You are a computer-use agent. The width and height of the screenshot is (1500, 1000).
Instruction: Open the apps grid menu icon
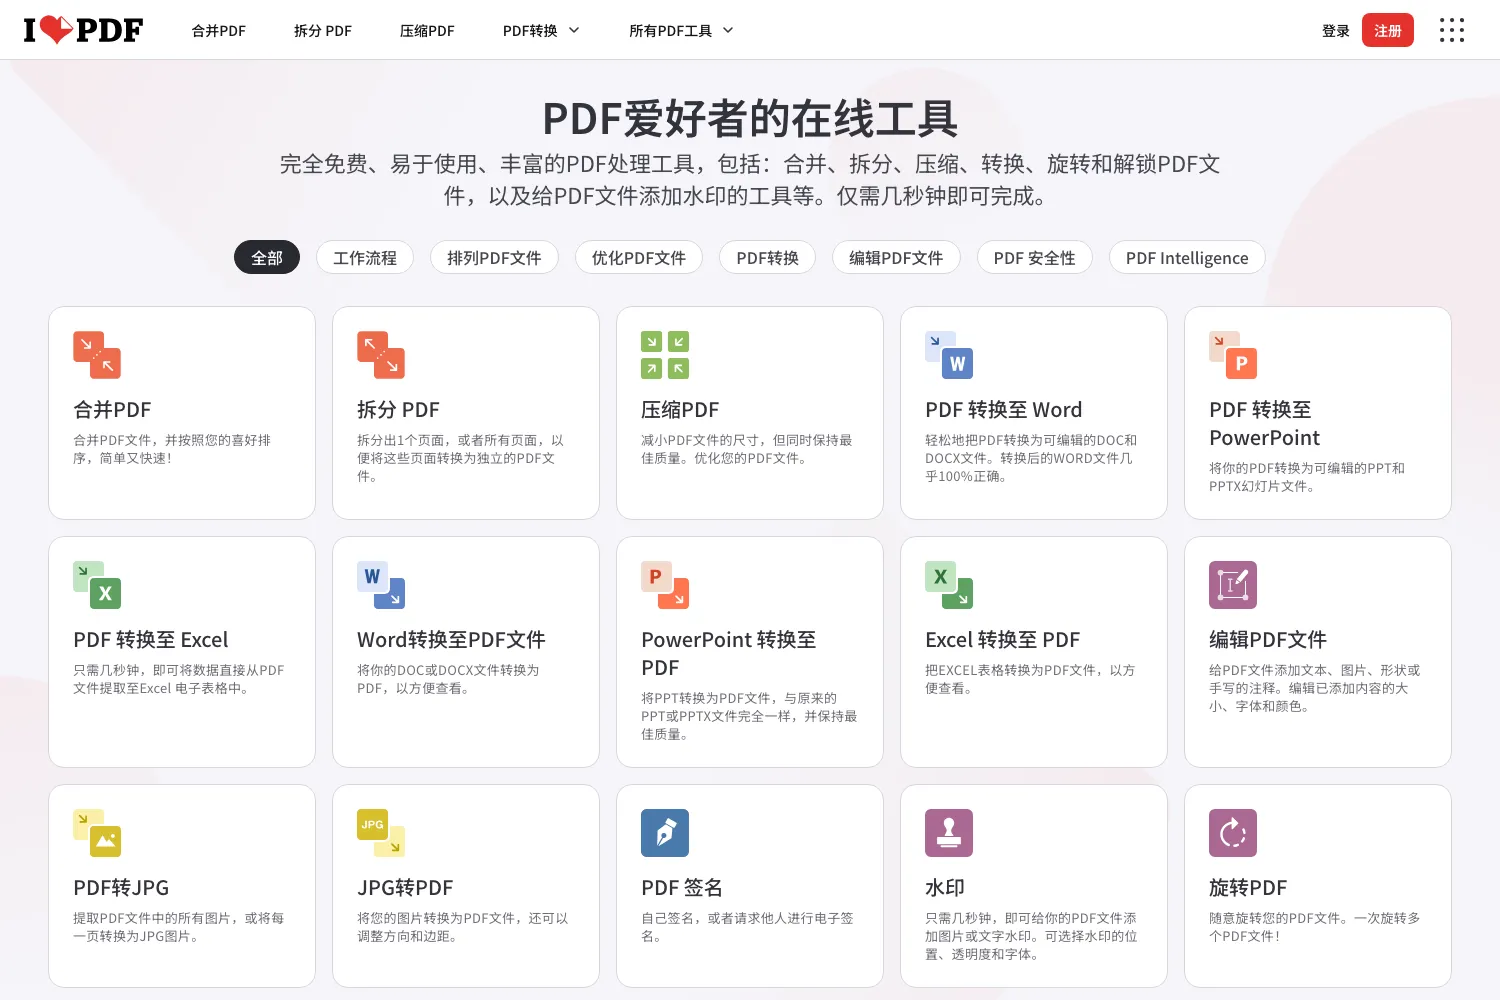click(1451, 30)
